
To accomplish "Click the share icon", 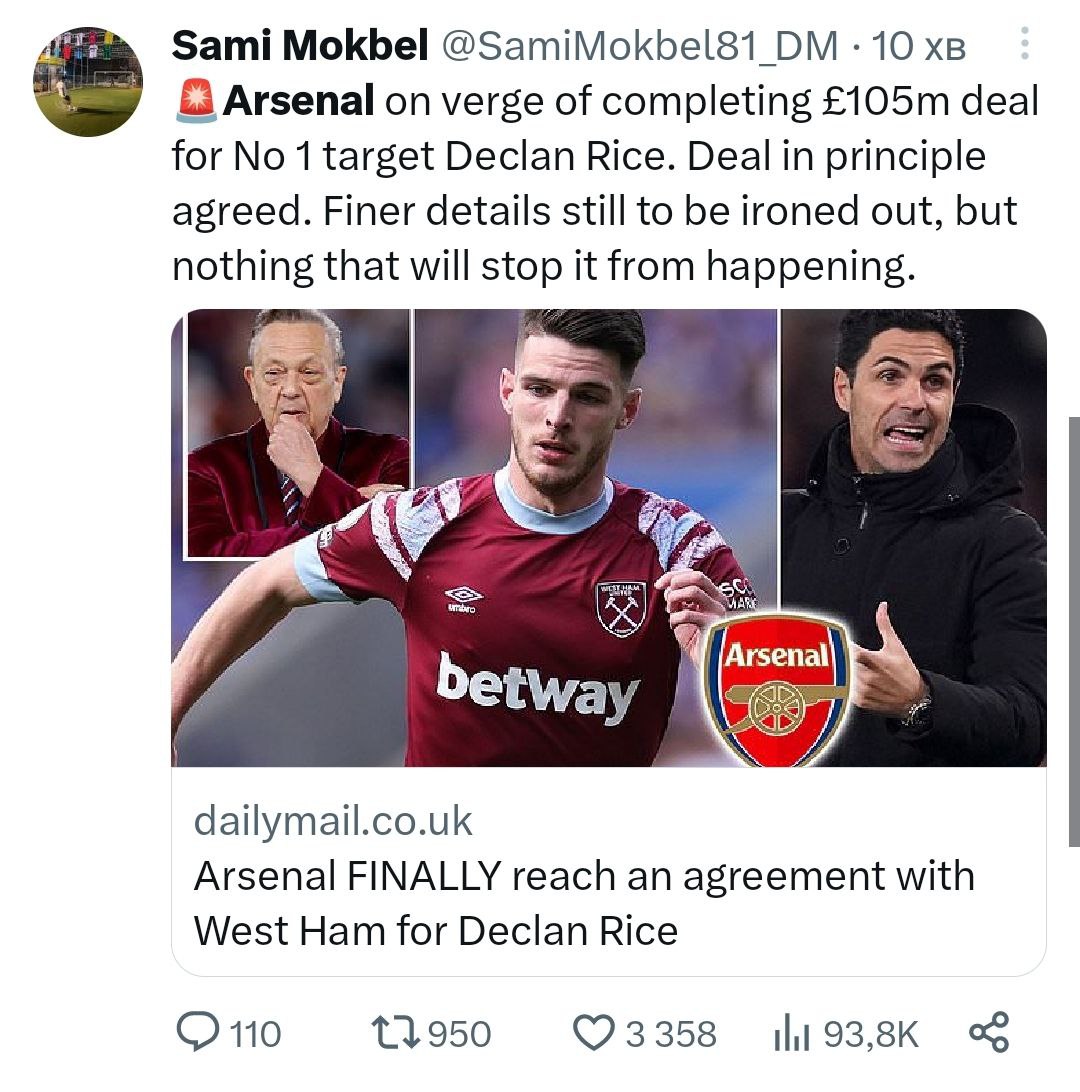I will [x=989, y=1033].
